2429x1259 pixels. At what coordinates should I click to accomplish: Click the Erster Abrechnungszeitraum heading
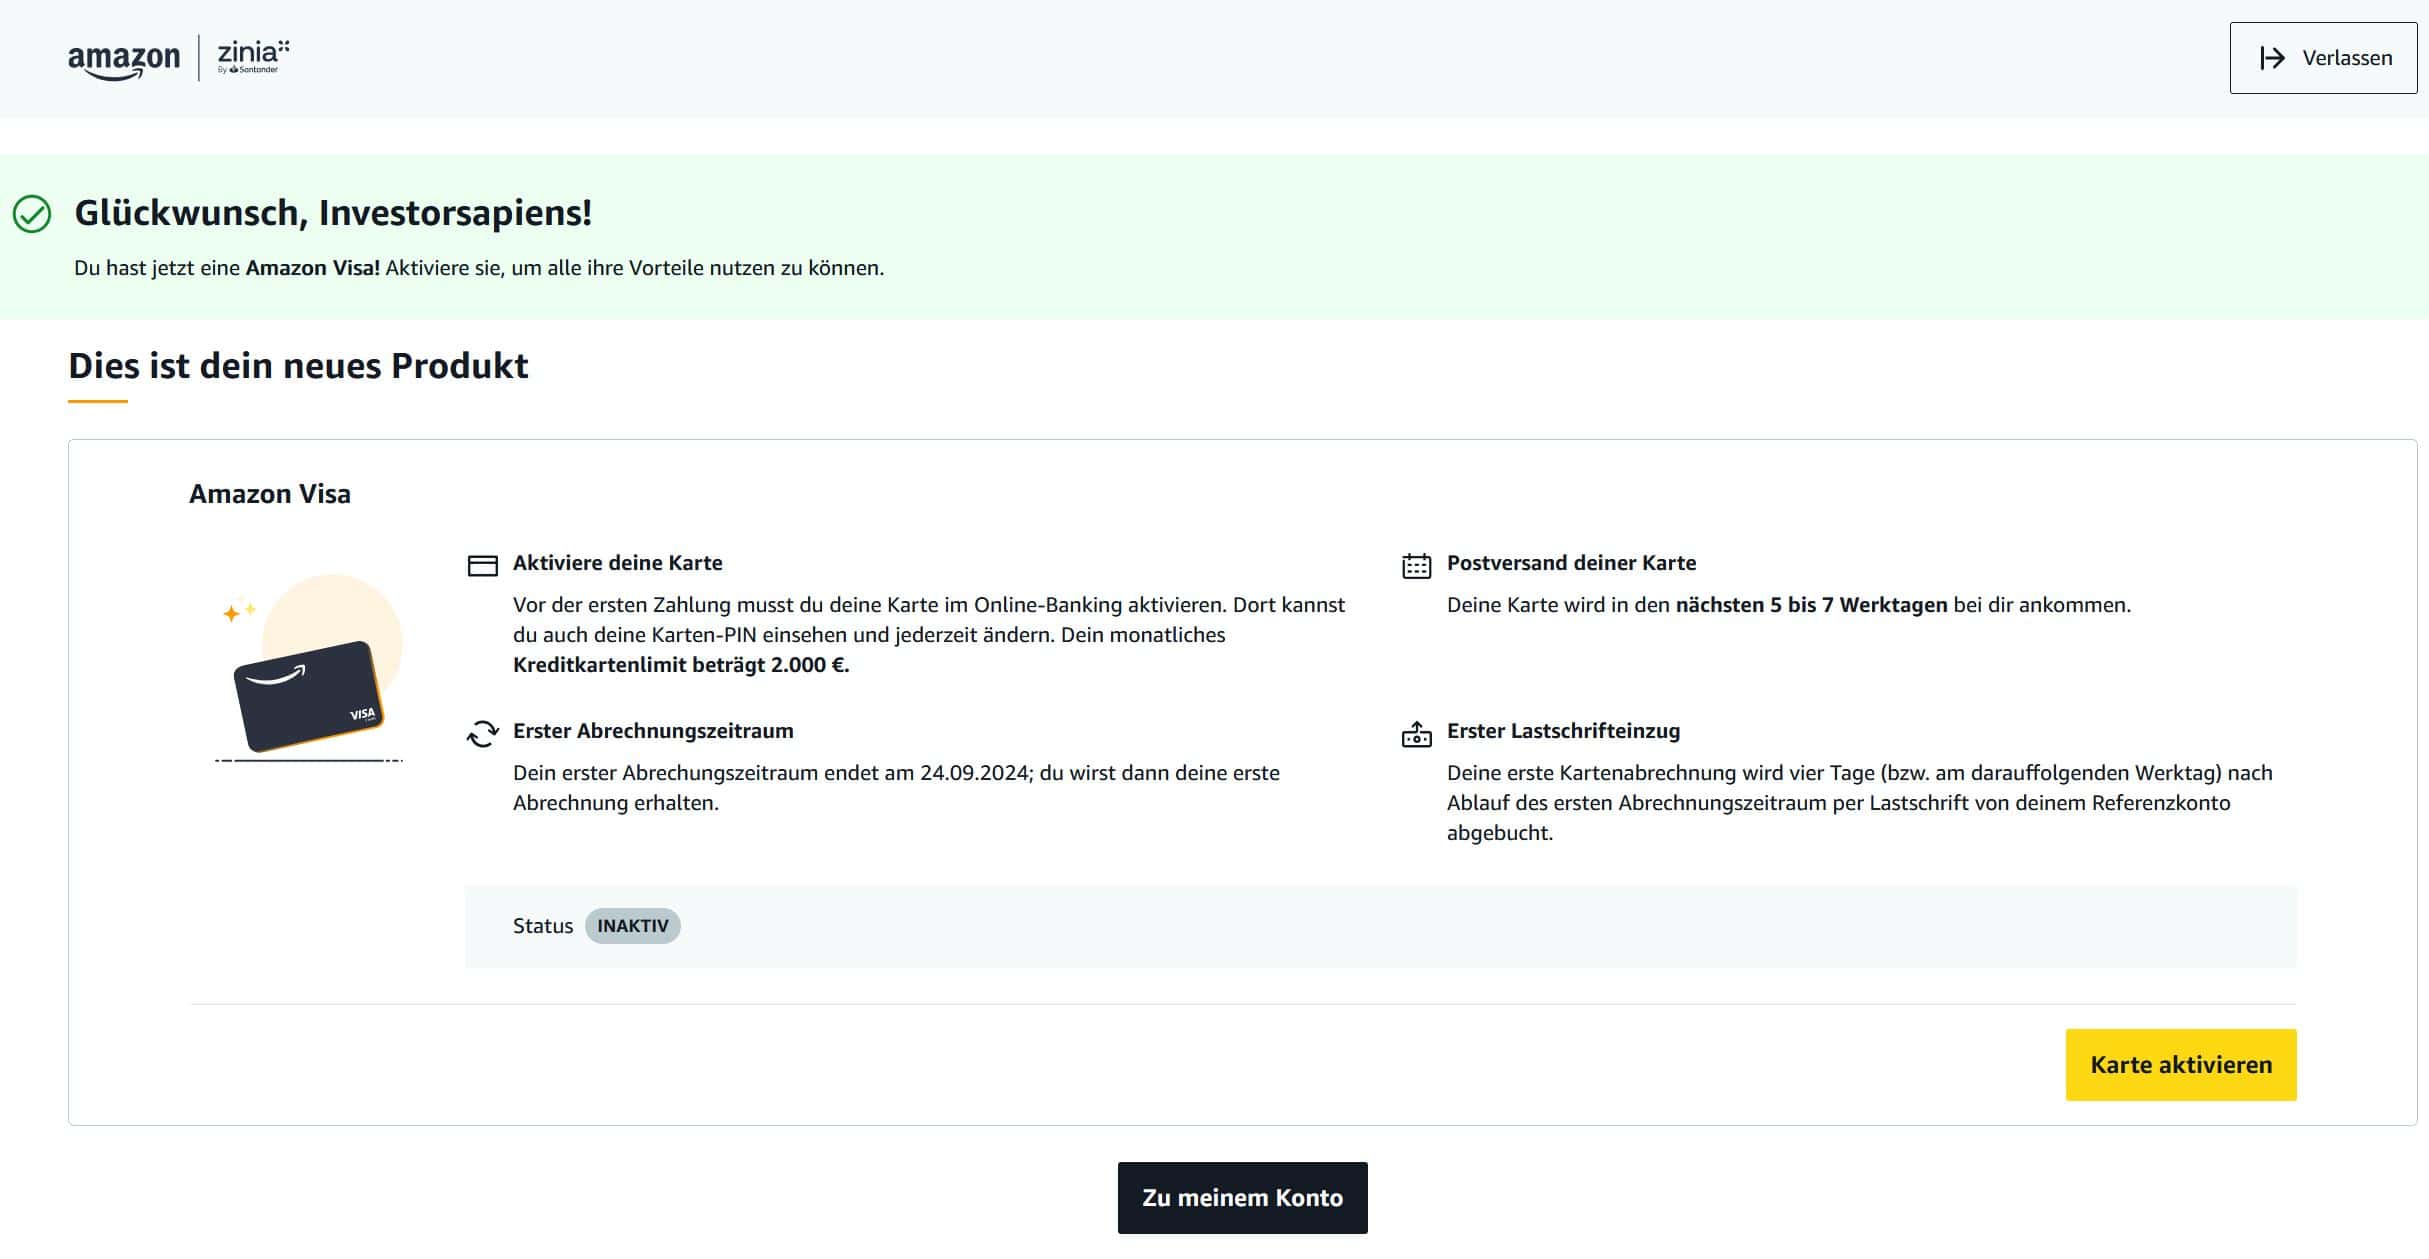[x=653, y=731]
